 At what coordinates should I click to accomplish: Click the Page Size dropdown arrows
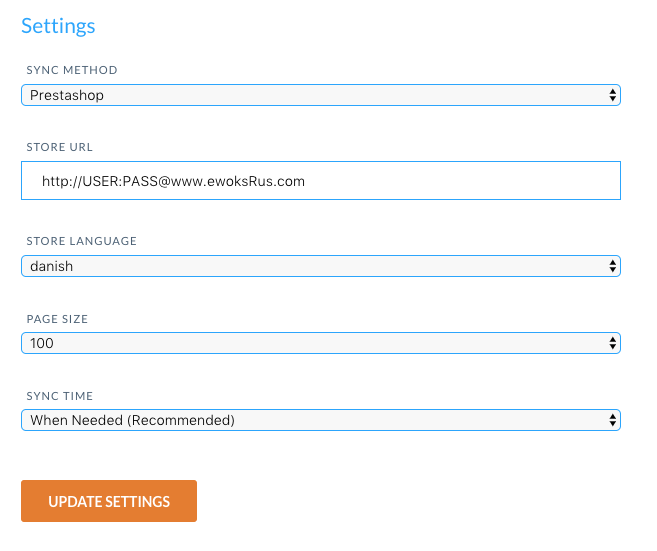coord(612,343)
